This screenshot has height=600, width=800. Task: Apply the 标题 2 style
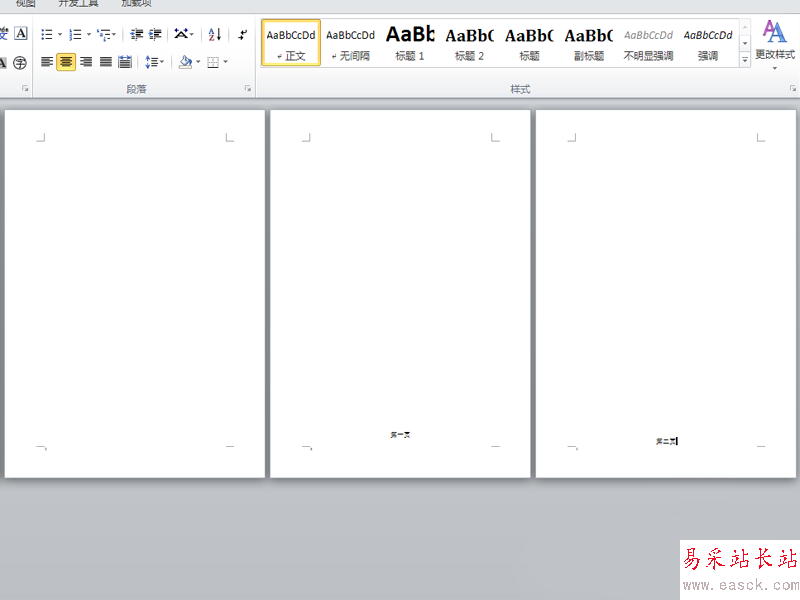(469, 43)
